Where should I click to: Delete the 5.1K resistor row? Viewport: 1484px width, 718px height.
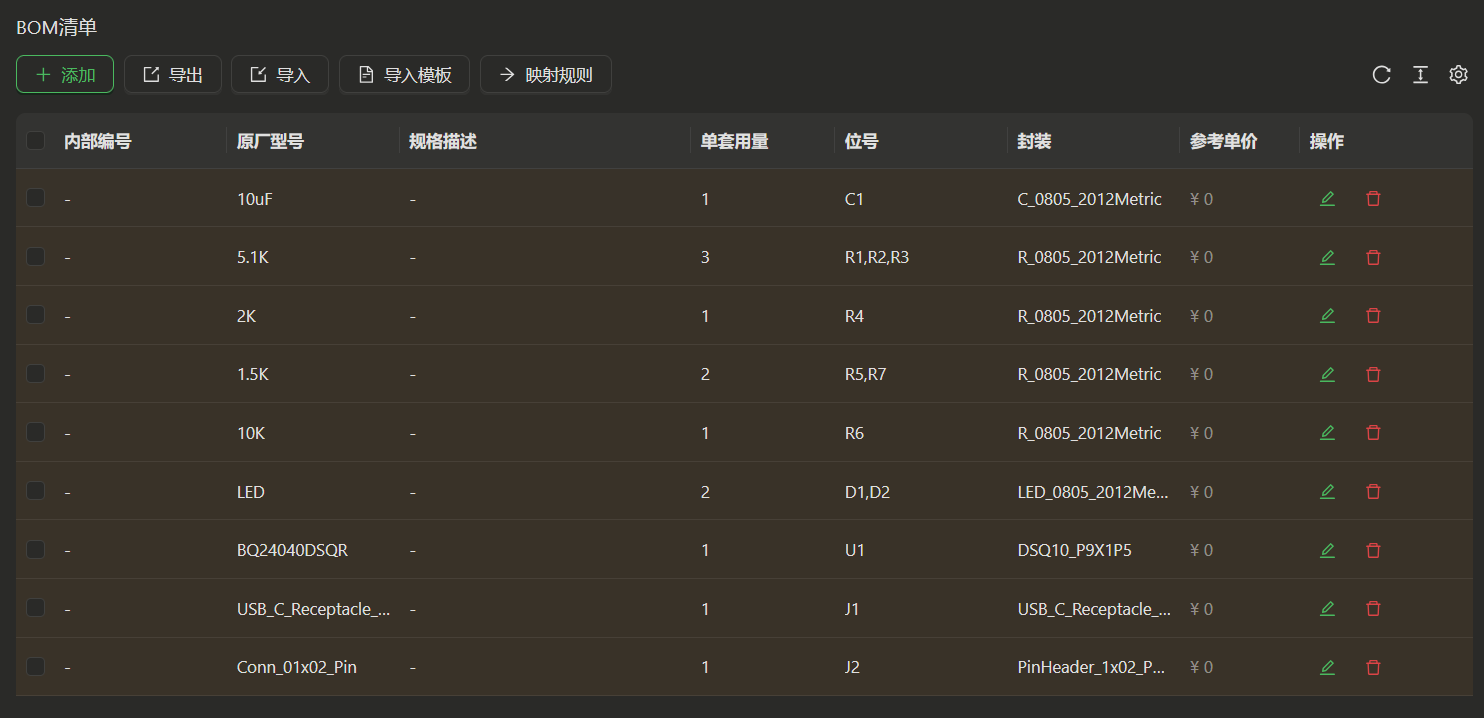click(1373, 258)
